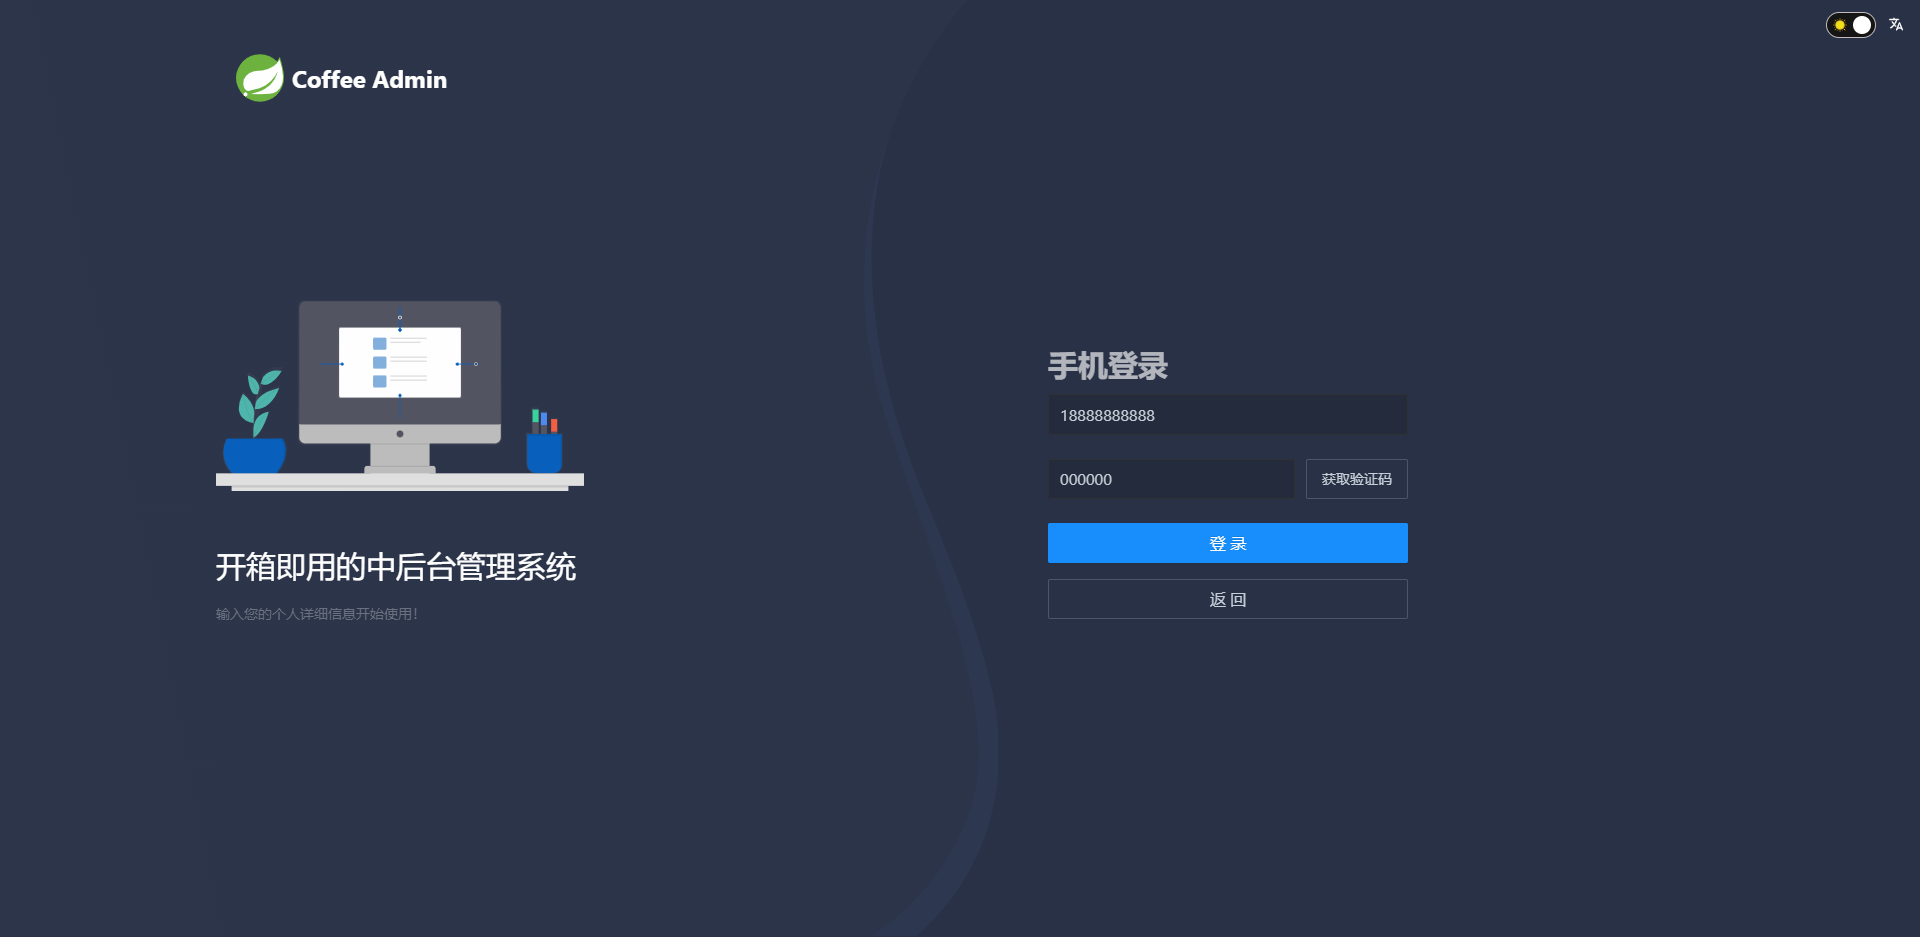The image size is (1920, 937).
Task: Click the 输入您的个人详细信息开始使用 subtitle
Action: click(317, 614)
